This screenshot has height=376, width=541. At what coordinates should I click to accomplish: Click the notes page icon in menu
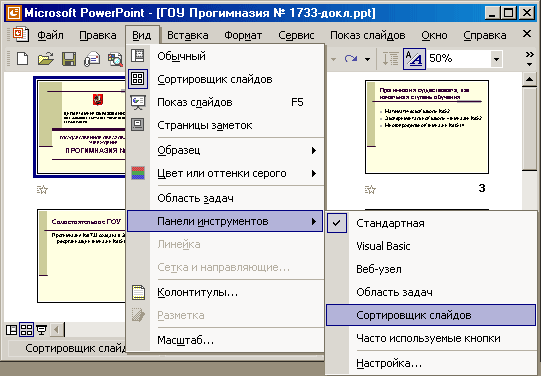pyautogui.click(x=138, y=125)
